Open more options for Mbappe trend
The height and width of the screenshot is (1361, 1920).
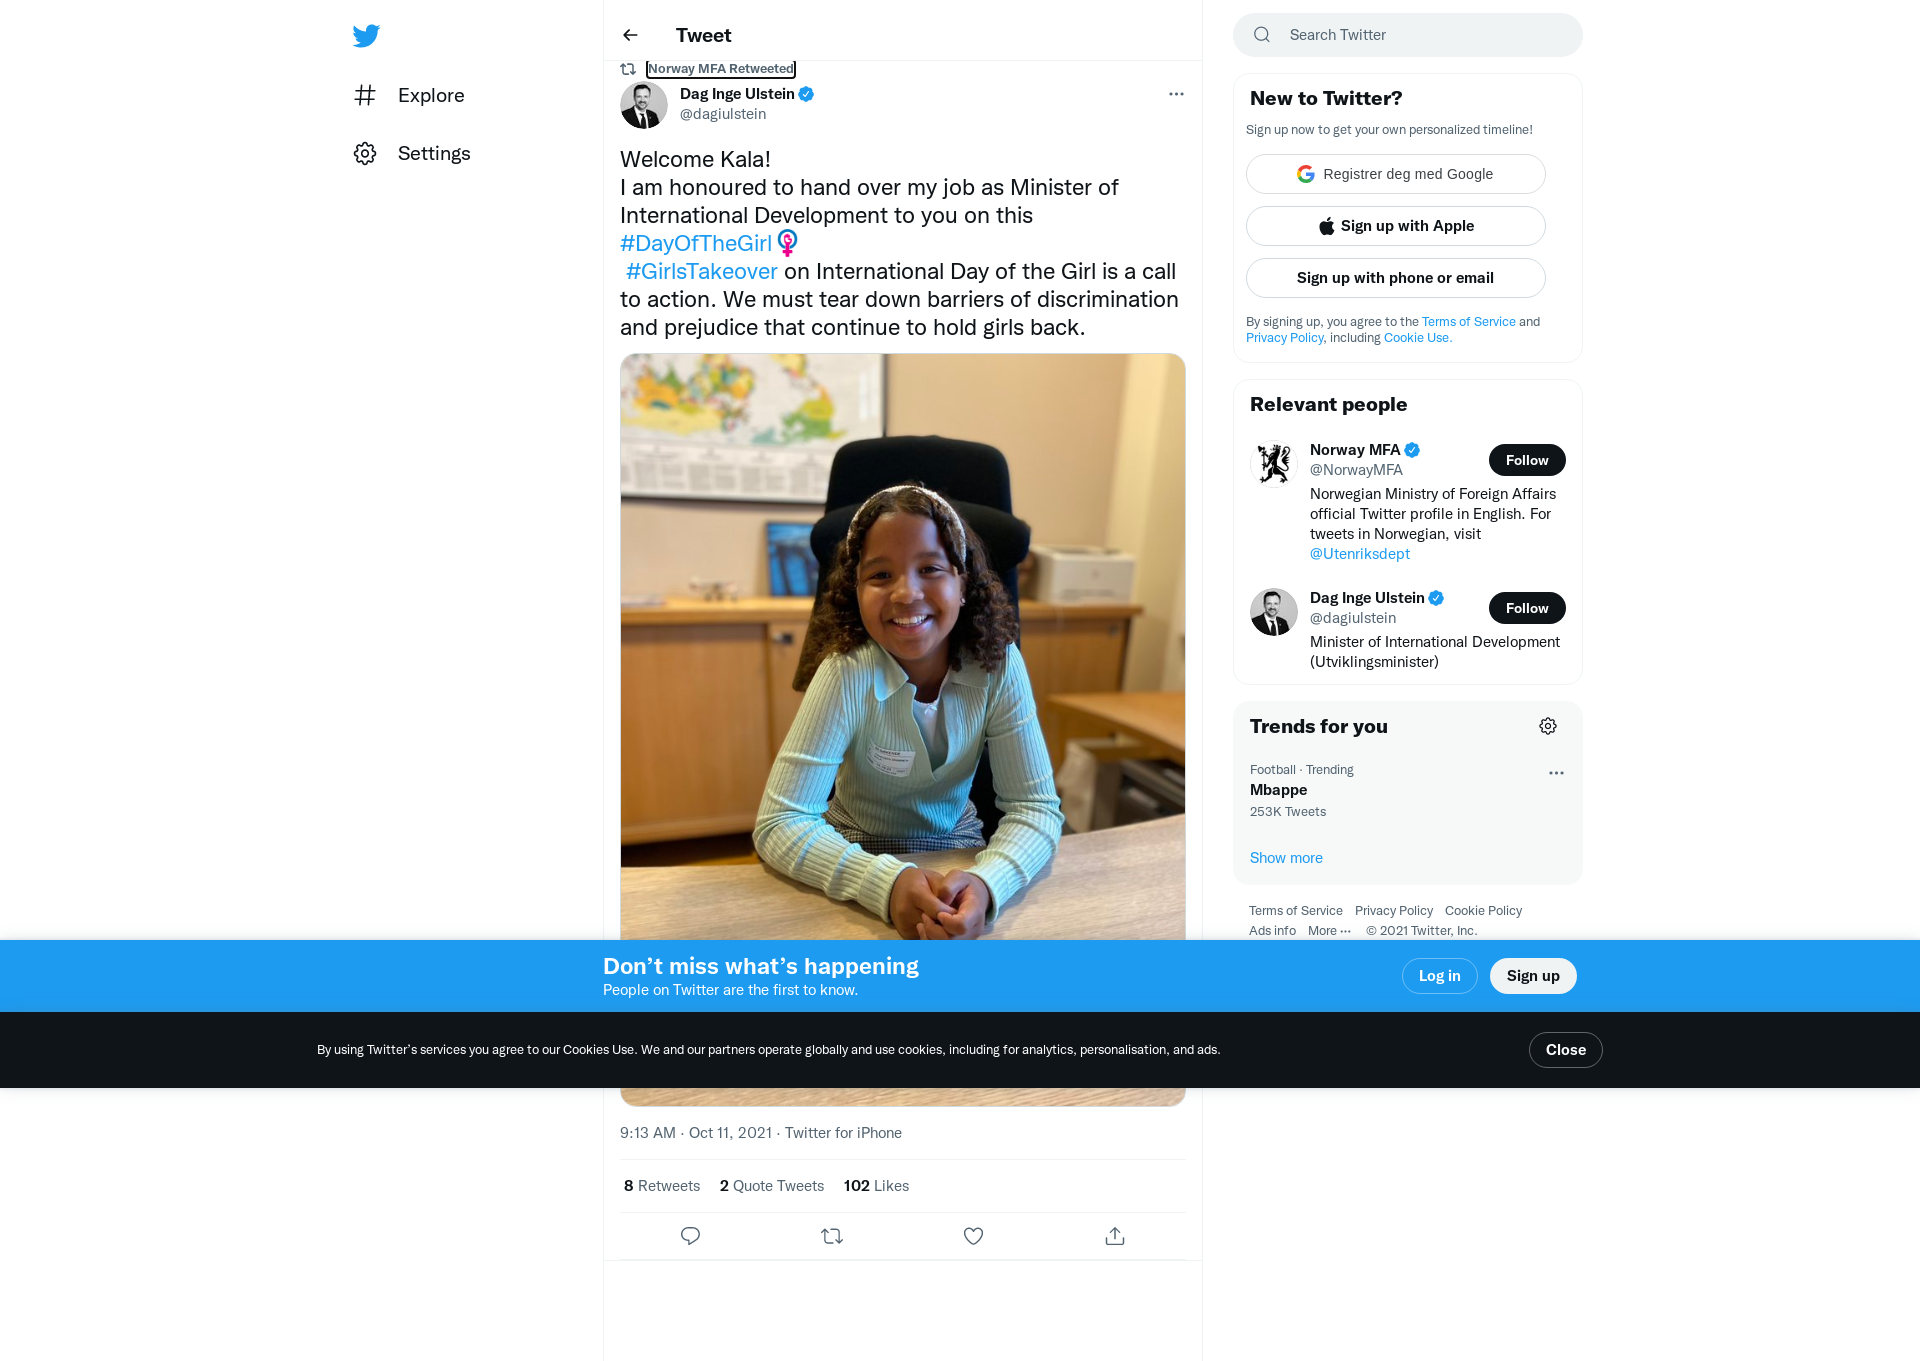1556,773
